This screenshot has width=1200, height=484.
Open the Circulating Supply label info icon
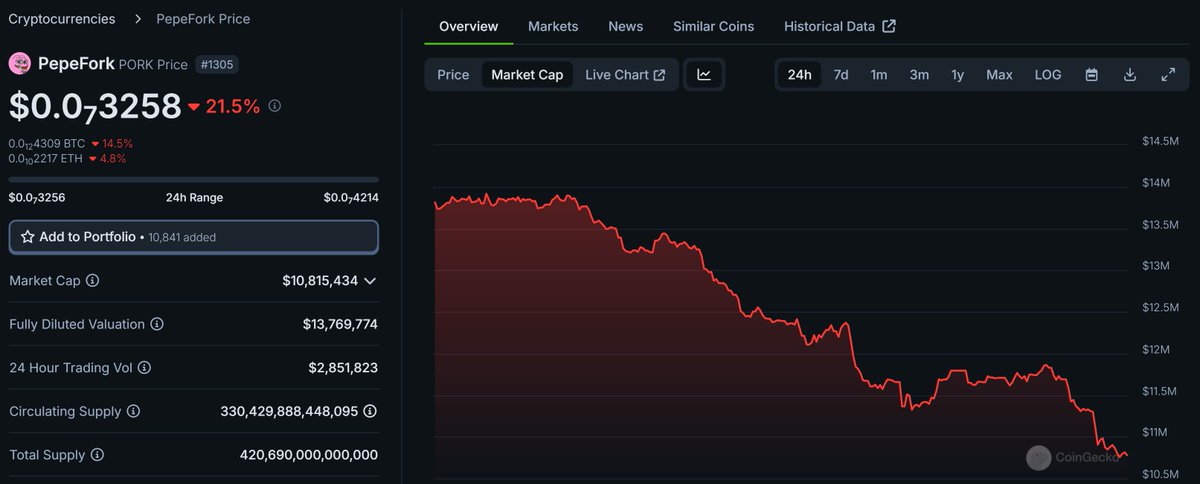(x=133, y=411)
